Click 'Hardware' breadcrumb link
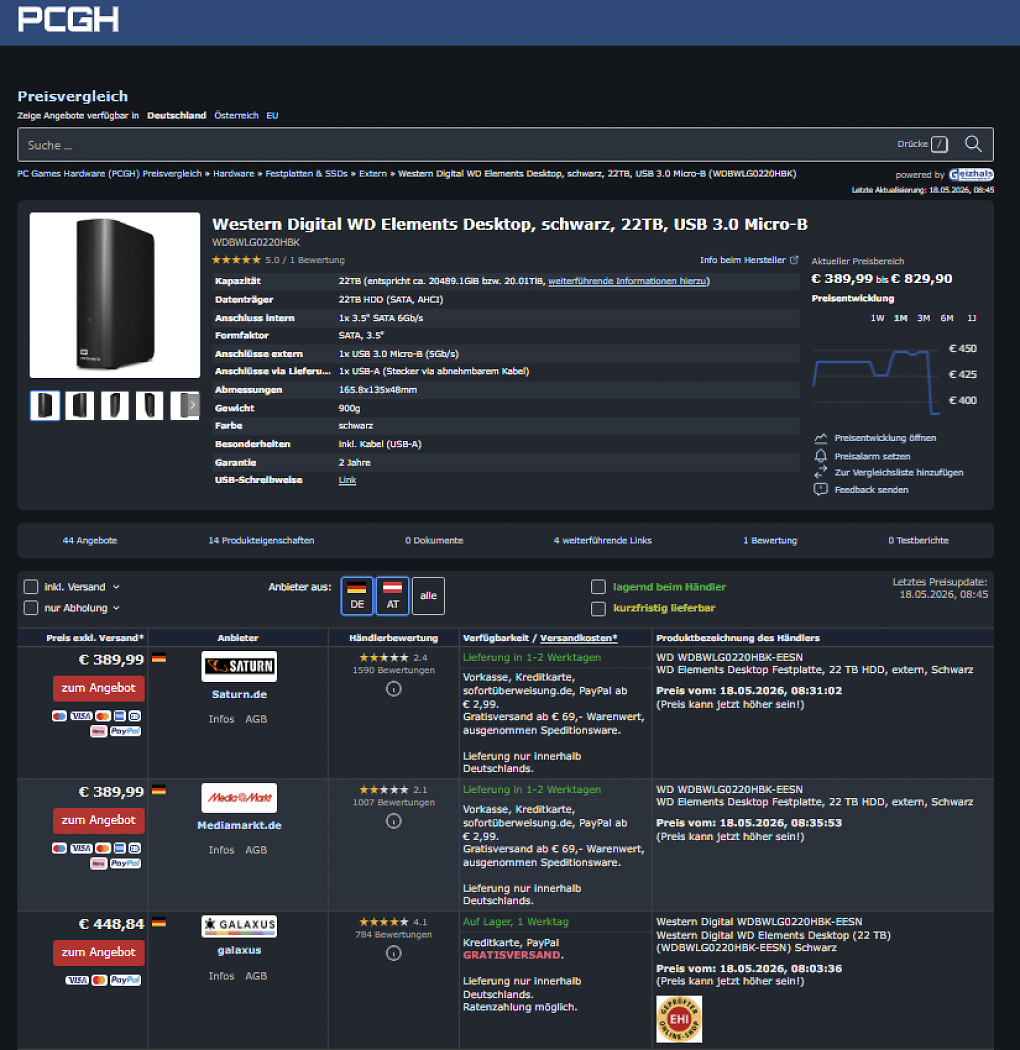The image size is (1020, 1050). pos(233,173)
